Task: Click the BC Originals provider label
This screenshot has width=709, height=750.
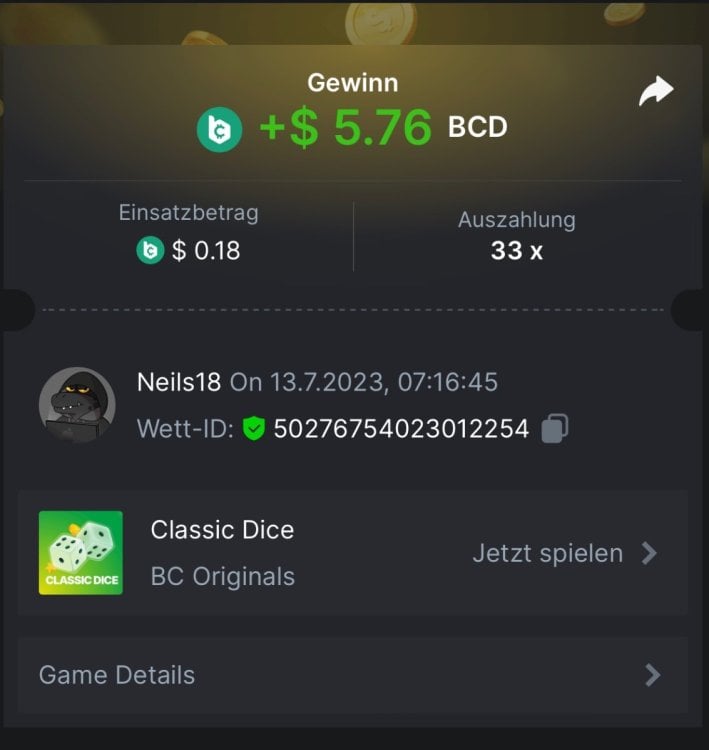Action: (x=222, y=576)
